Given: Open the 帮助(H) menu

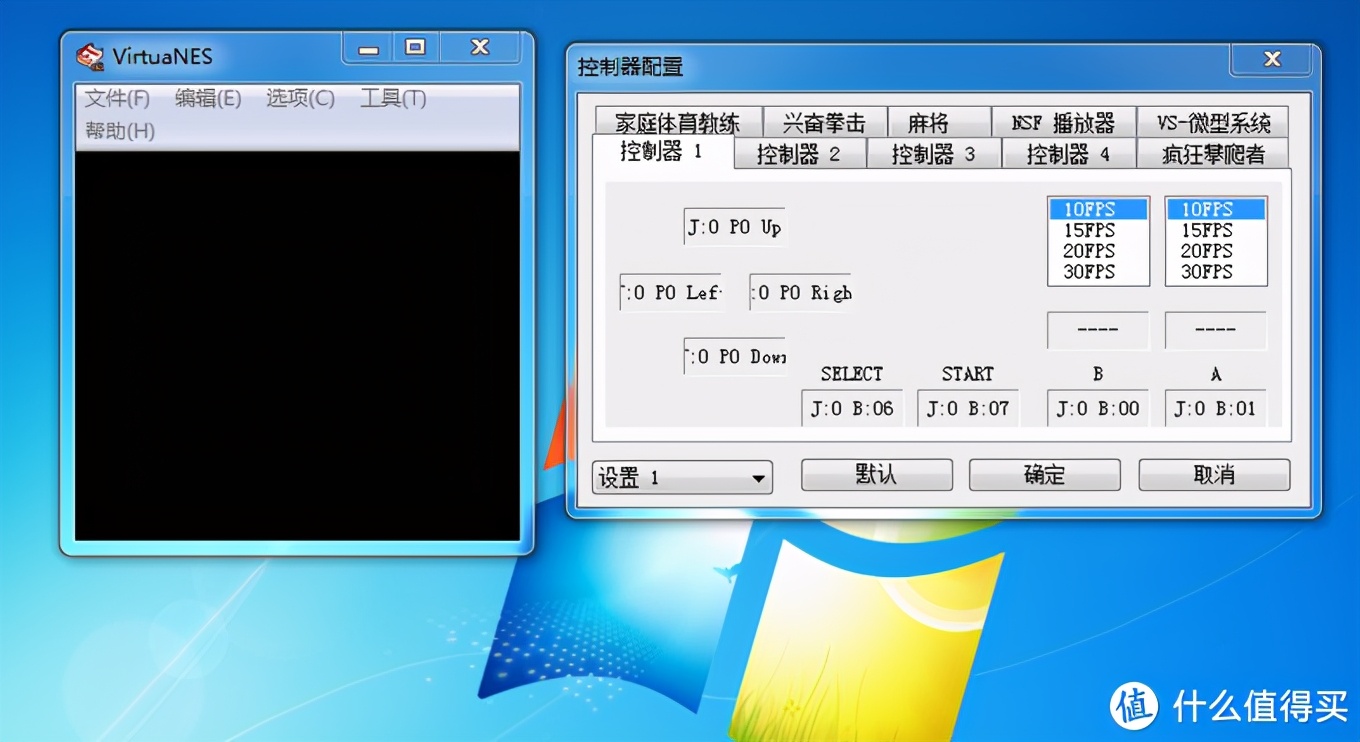Looking at the screenshot, I should tap(117, 130).
